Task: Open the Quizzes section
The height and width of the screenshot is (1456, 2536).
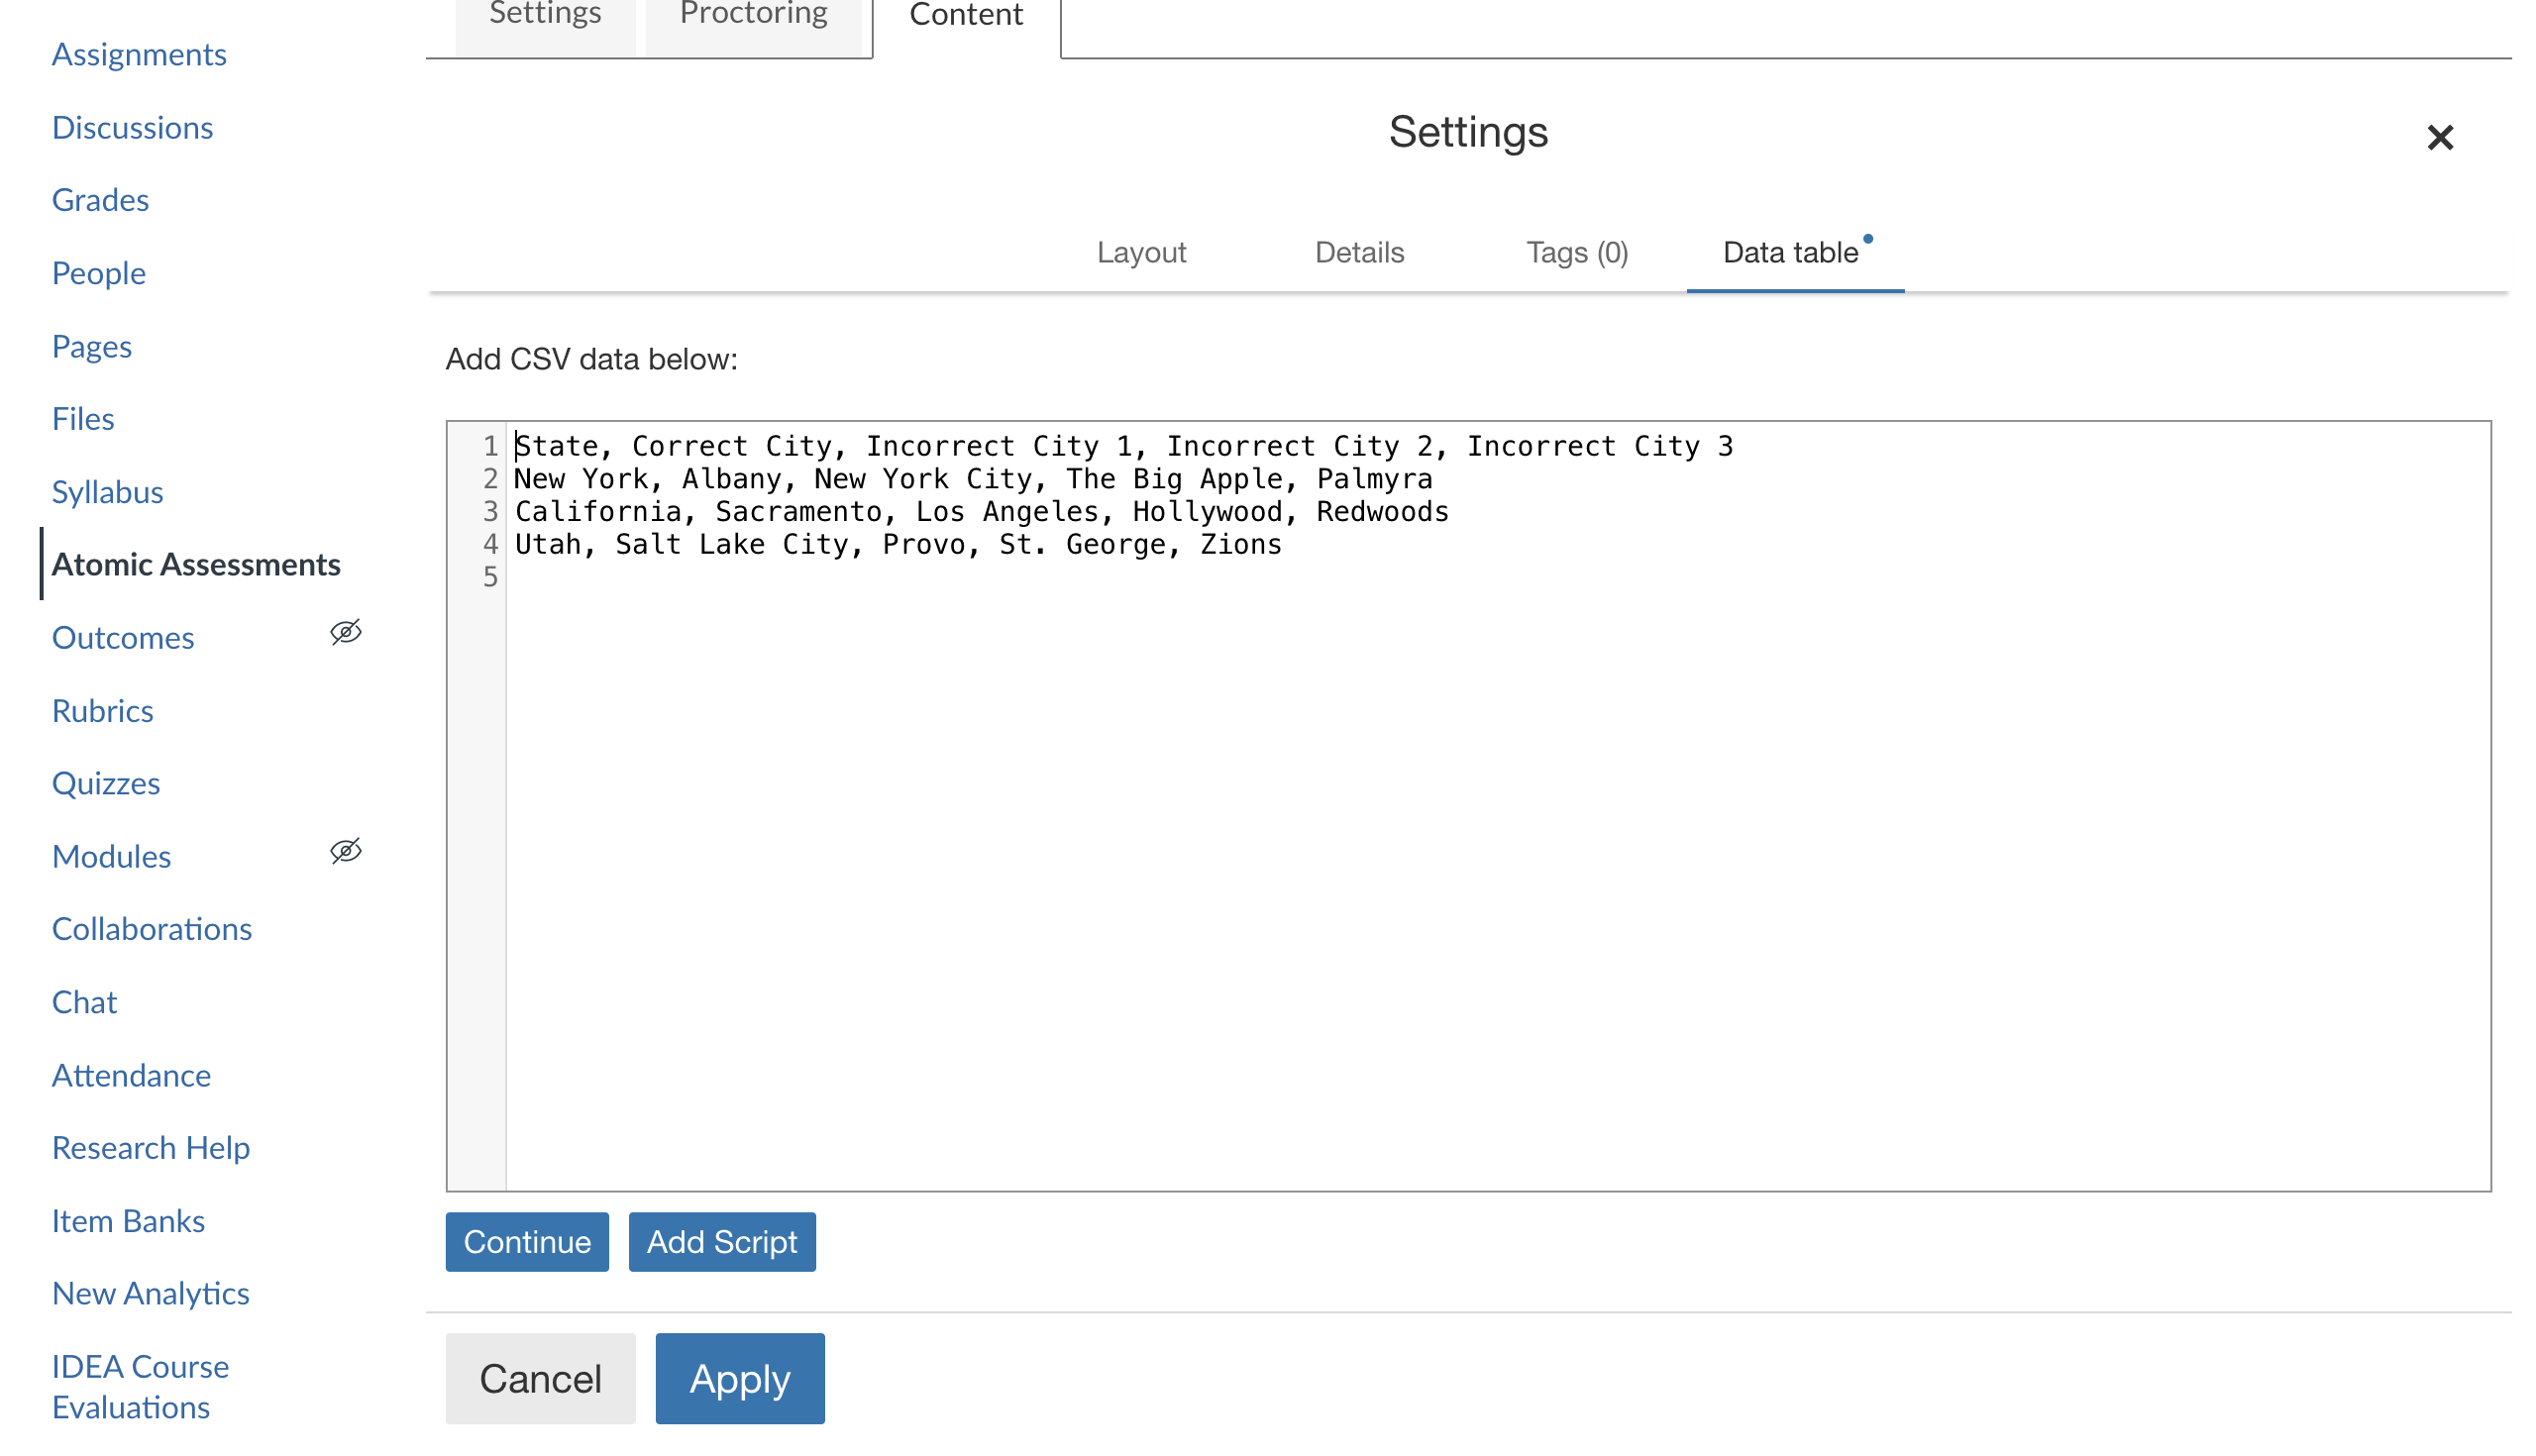Action: tap(105, 783)
